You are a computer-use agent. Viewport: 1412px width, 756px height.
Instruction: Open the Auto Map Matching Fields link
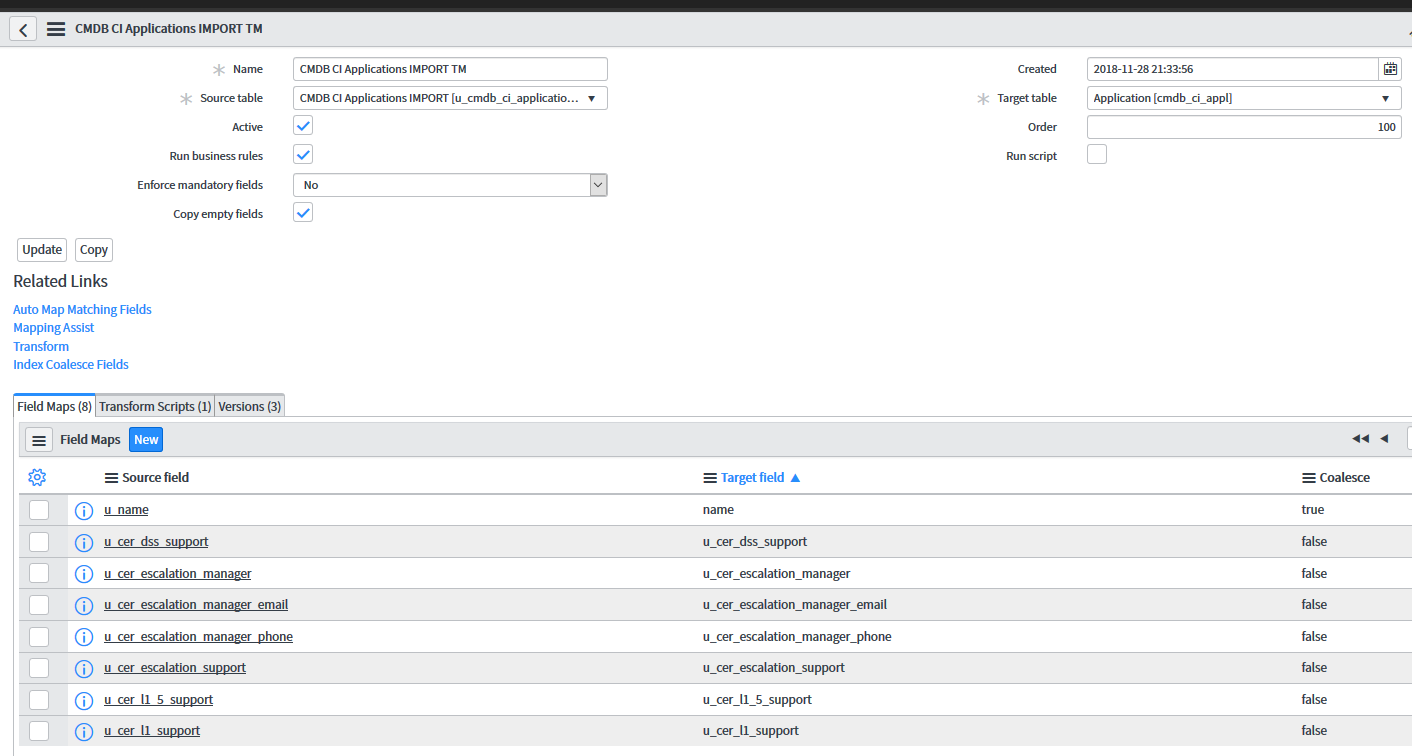(x=82, y=310)
